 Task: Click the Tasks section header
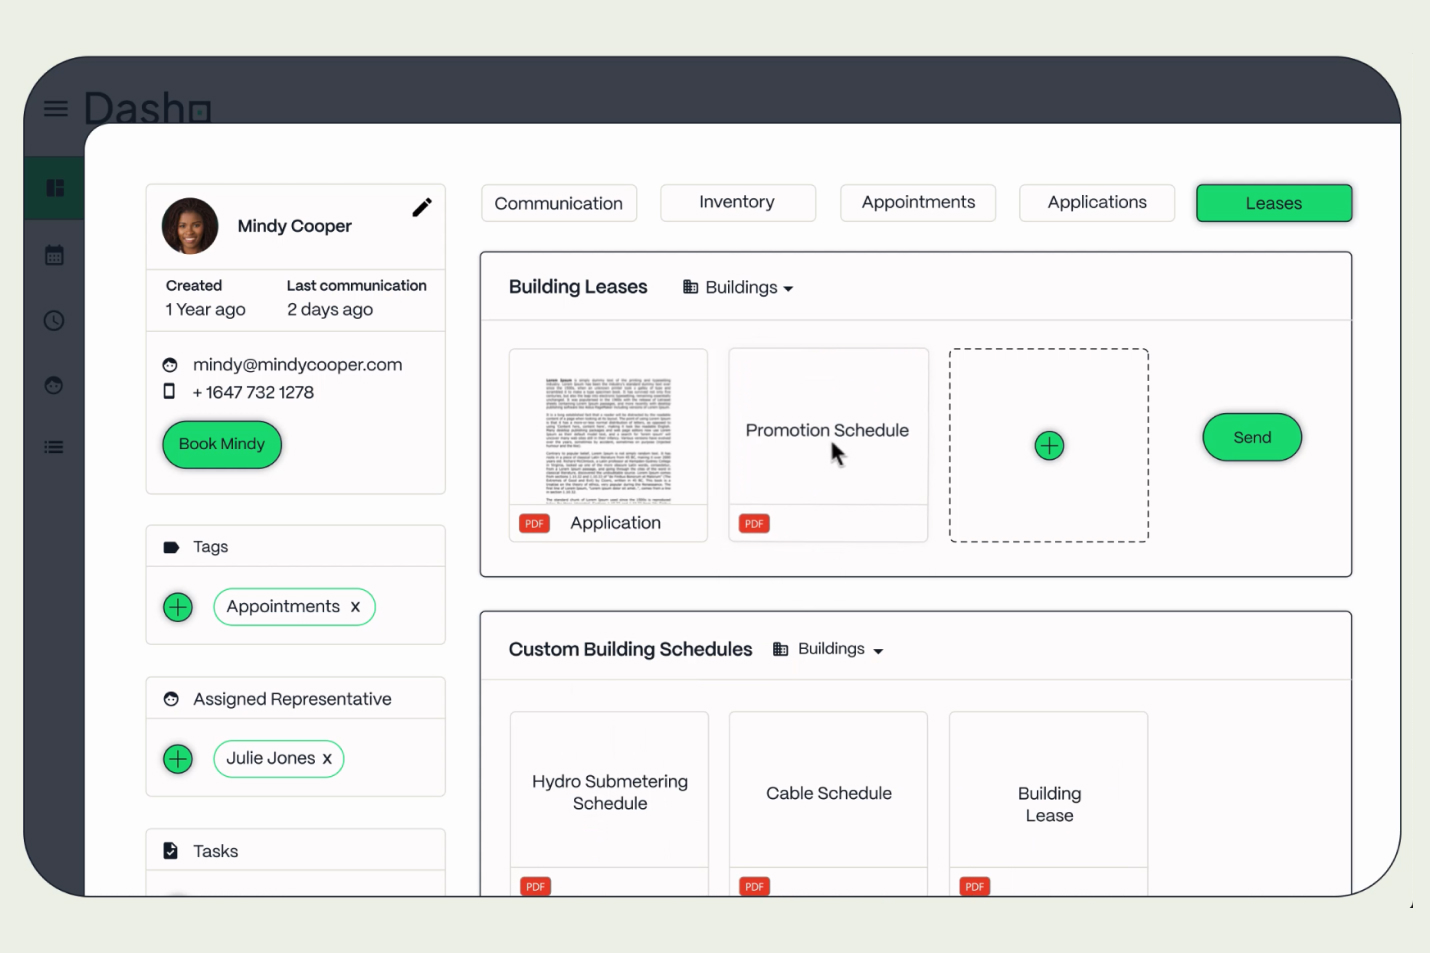tap(296, 850)
